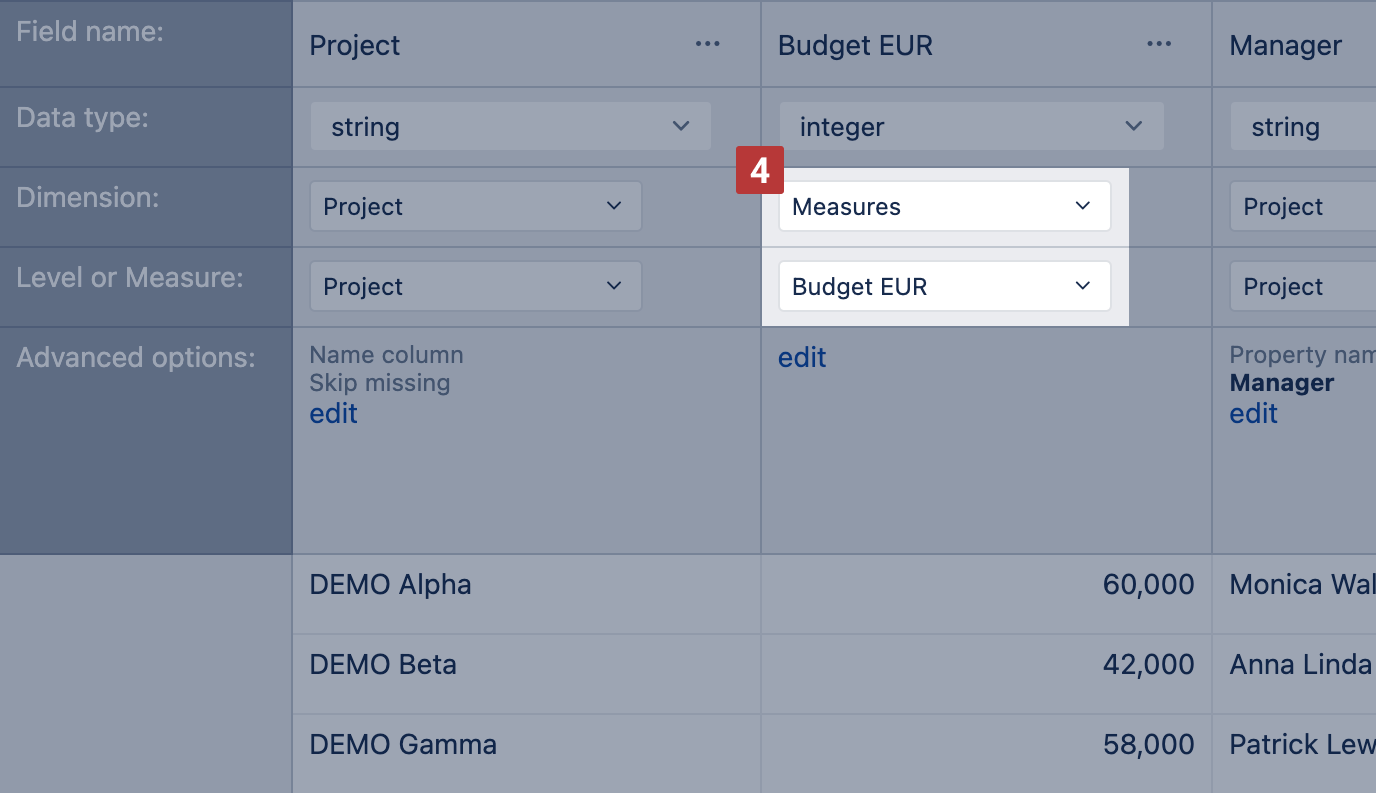Click the red step 4 badge
Screen dimensions: 1376x793
pos(760,171)
